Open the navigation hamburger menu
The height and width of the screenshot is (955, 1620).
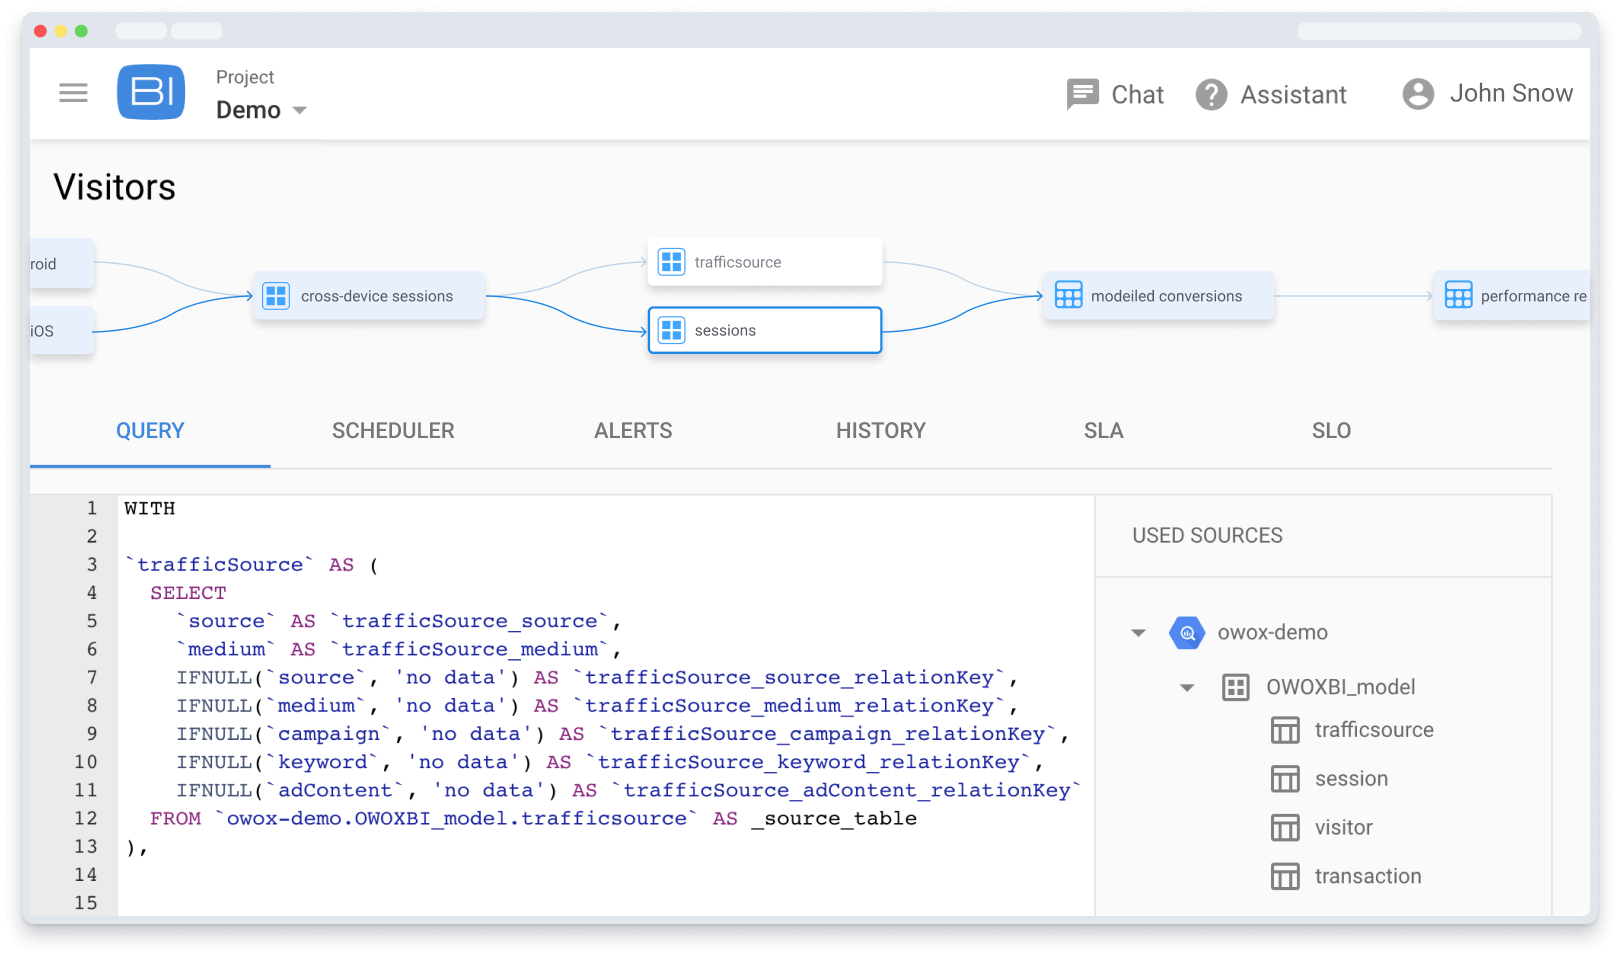pos(73,92)
